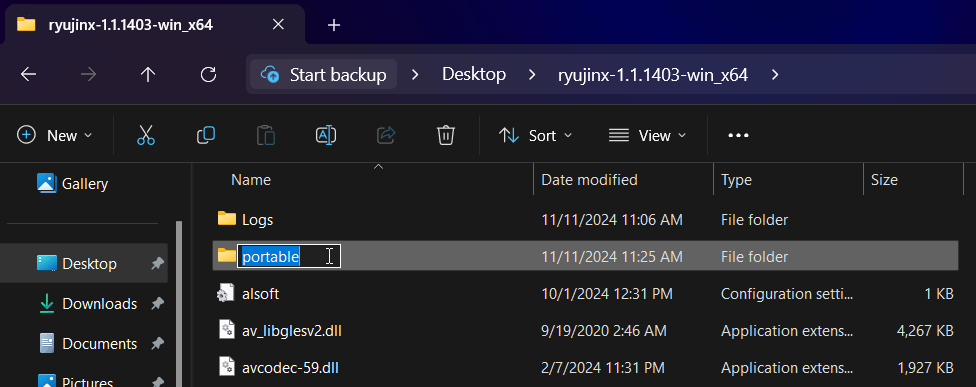
Task: Go up one folder level
Action: (148, 75)
